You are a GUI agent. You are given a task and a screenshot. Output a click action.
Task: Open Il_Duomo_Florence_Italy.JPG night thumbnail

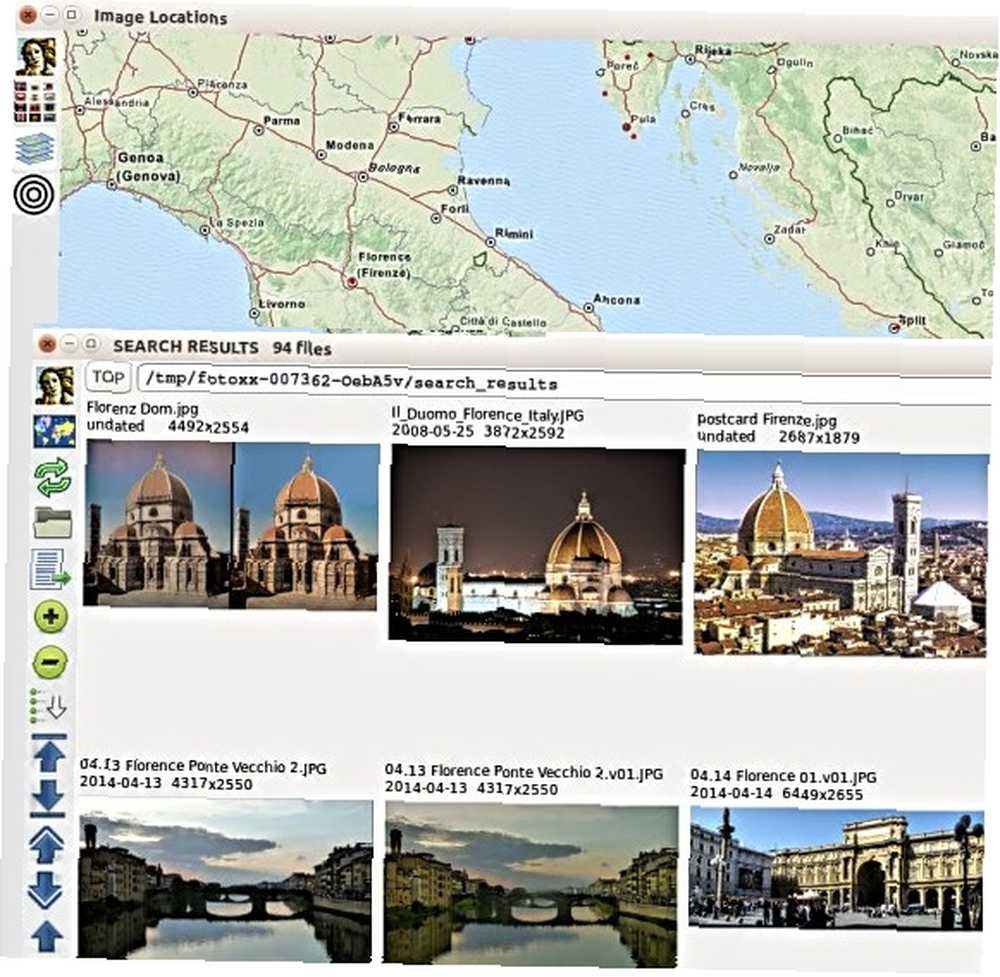[x=536, y=543]
